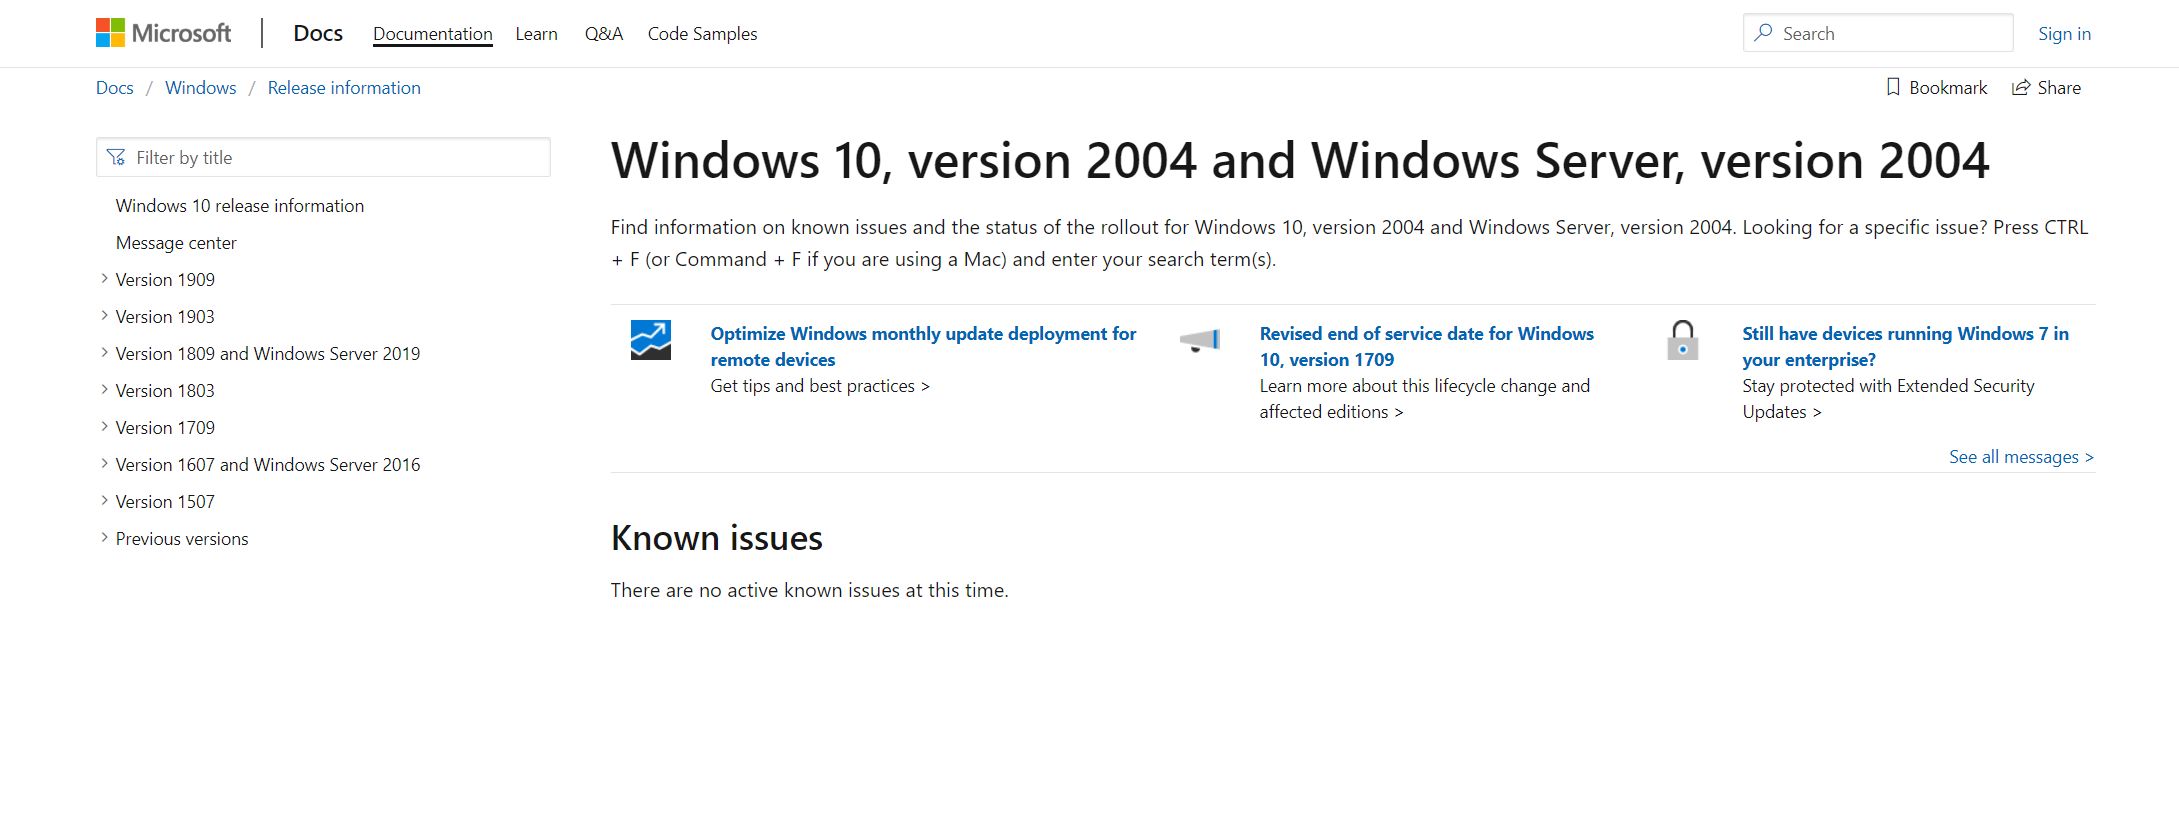This screenshot has width=2179, height=829.
Task: Open the Release information breadcrumb
Action: click(x=343, y=87)
